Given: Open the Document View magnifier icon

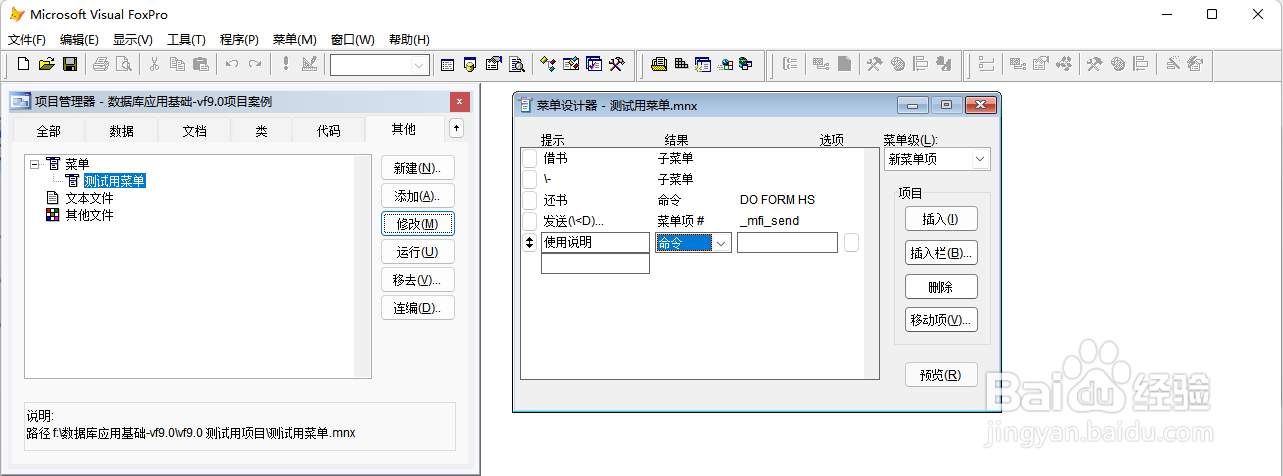Looking at the screenshot, I should pyautogui.click(x=516, y=64).
